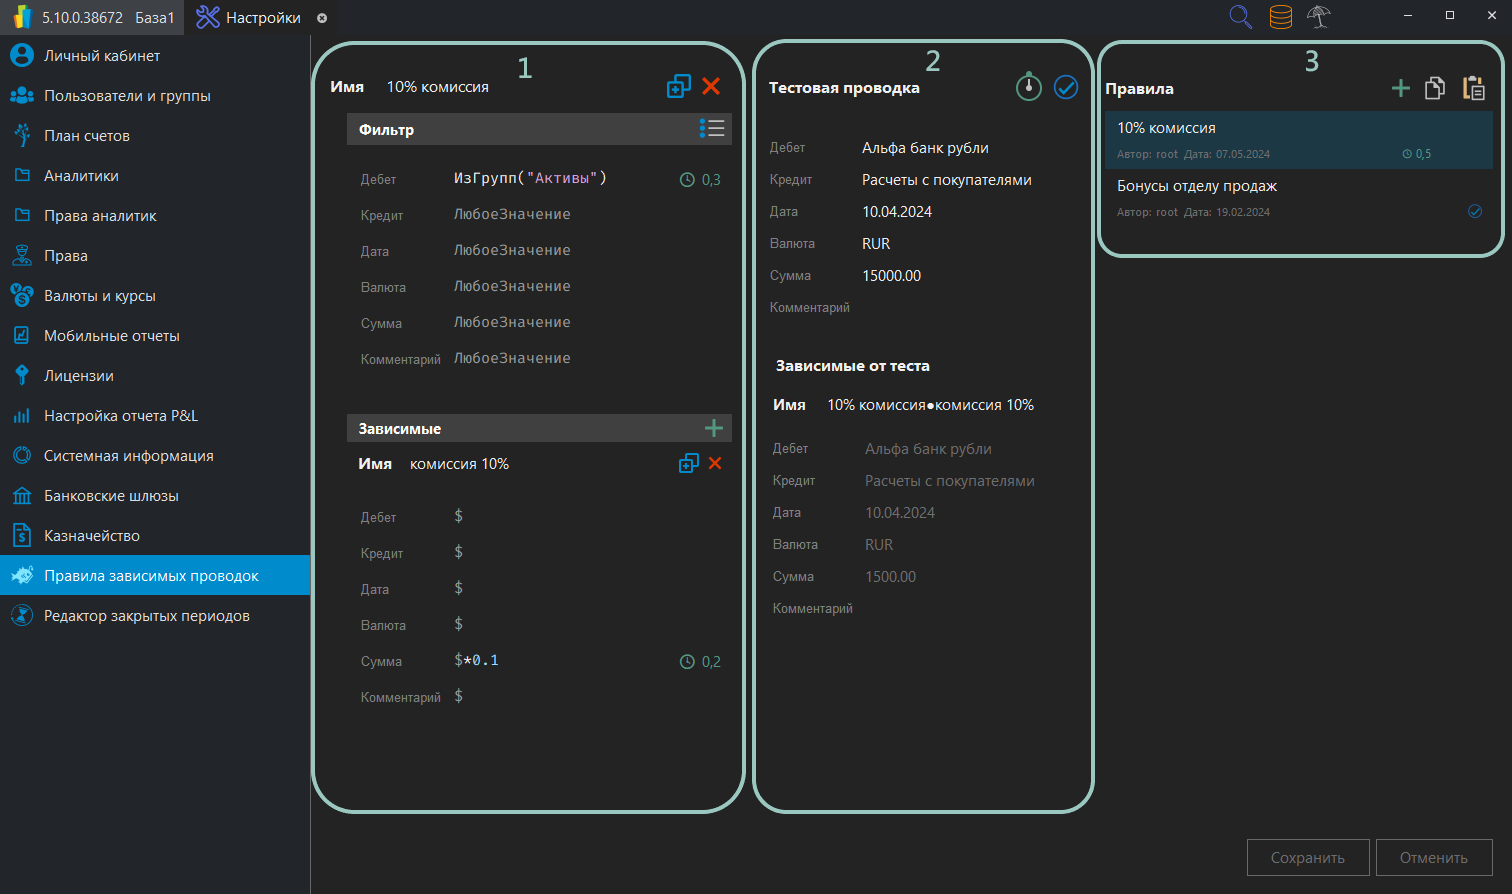Enable the checkmark on 'Бонусы отделу продаж' rule
The image size is (1512, 894).
tap(1474, 211)
